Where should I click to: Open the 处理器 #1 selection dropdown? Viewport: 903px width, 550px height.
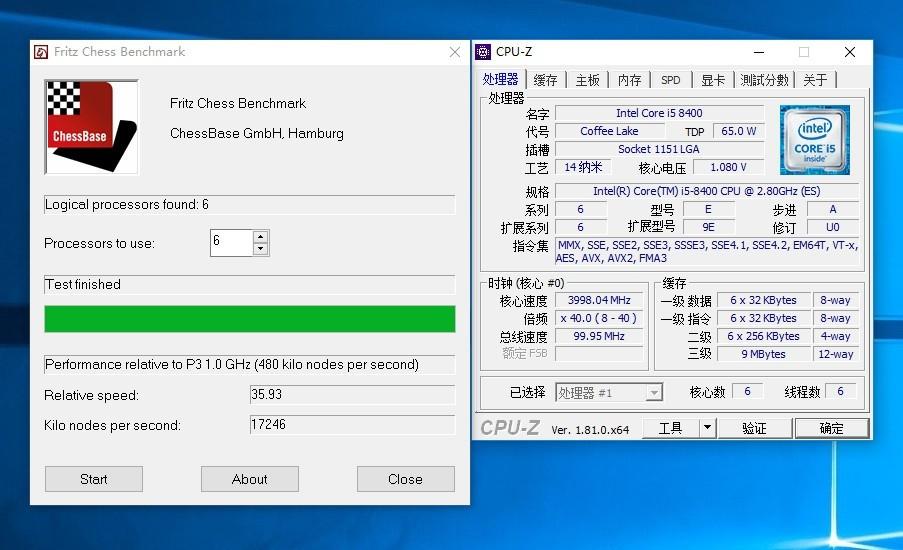[x=609, y=393]
